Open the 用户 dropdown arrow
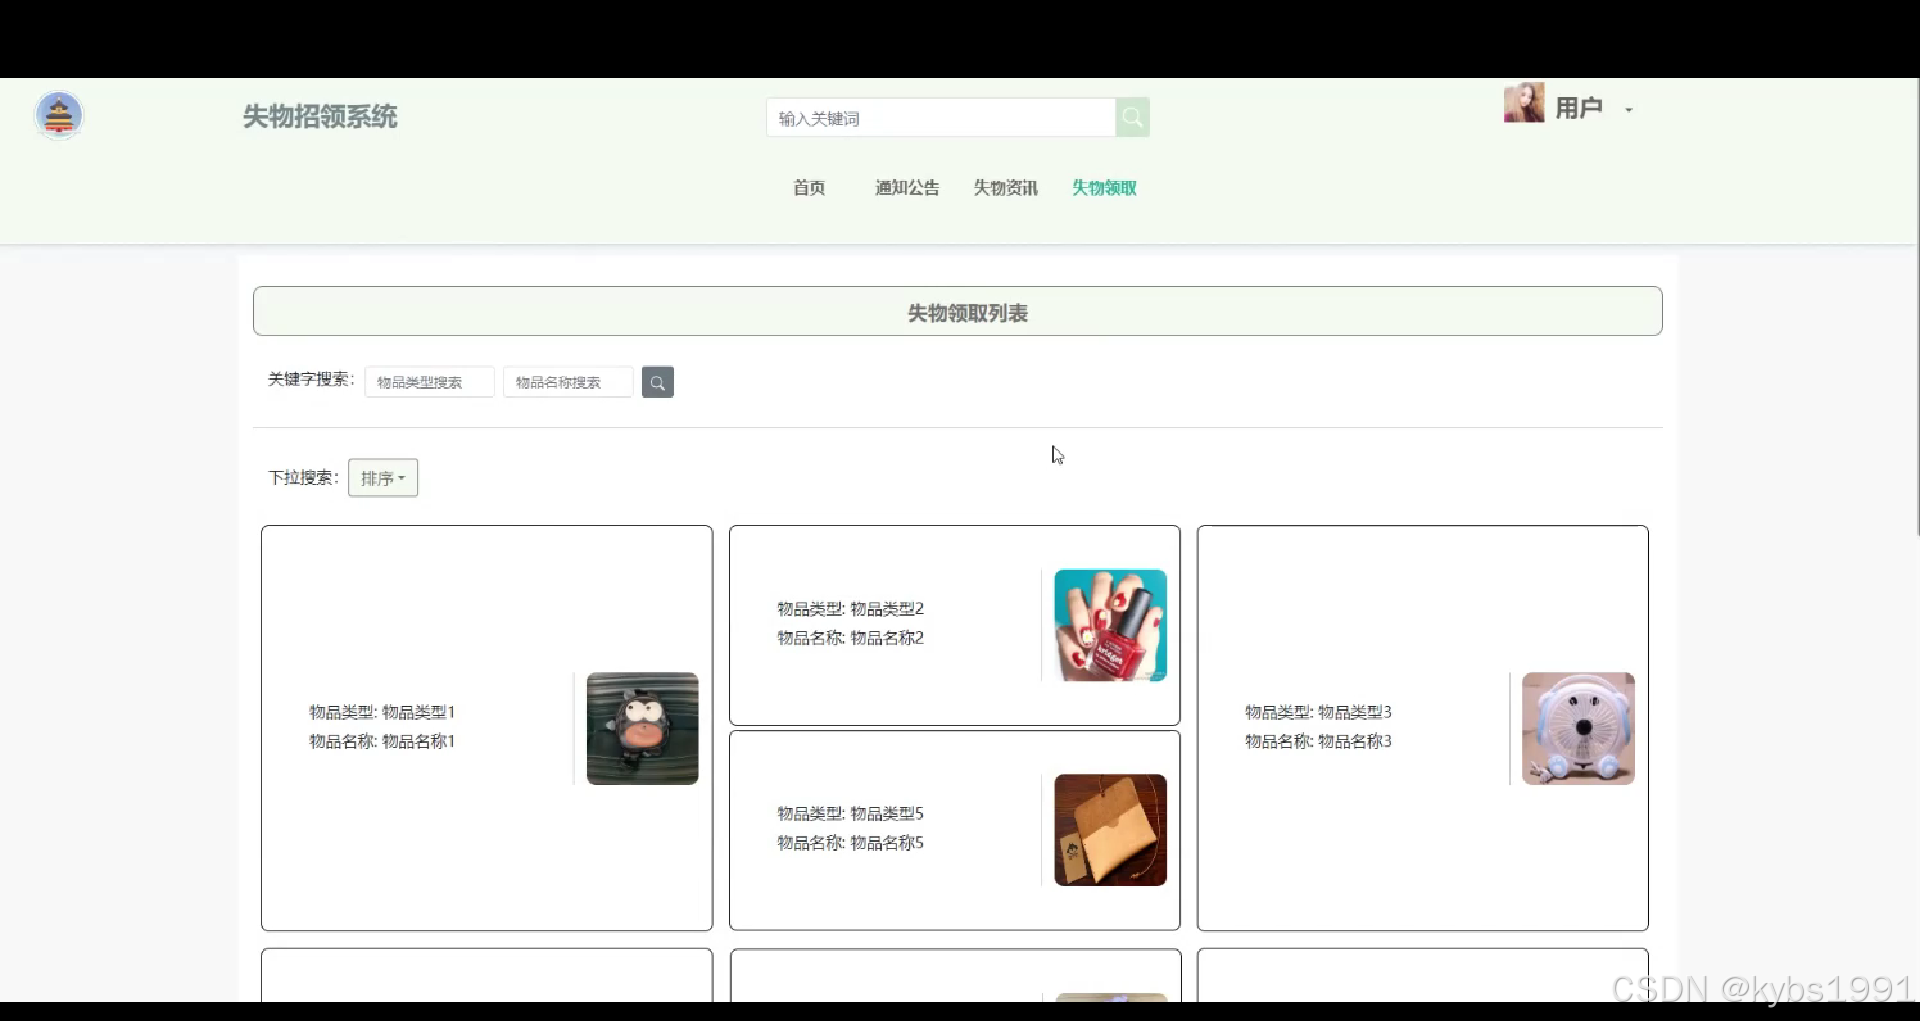The height and width of the screenshot is (1021, 1920). tap(1629, 110)
